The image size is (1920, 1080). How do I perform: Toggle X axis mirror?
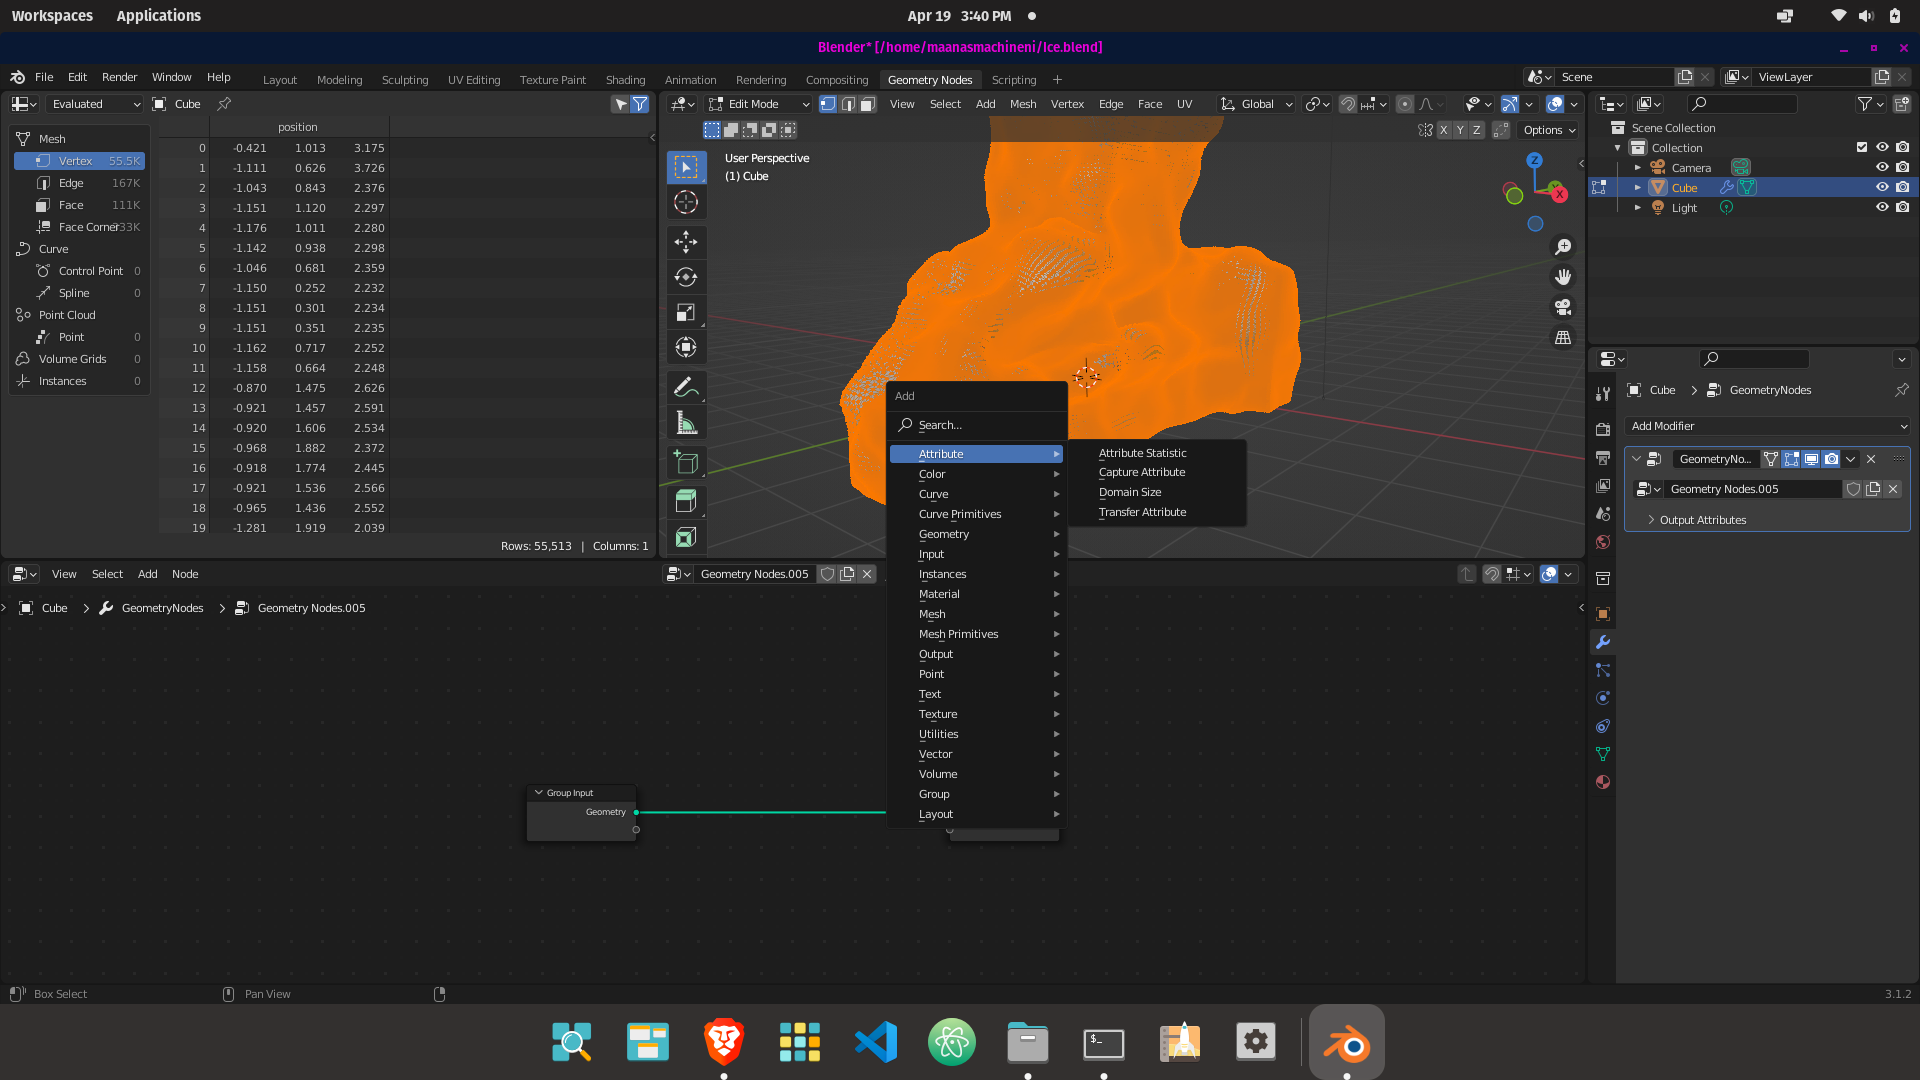(x=1443, y=130)
